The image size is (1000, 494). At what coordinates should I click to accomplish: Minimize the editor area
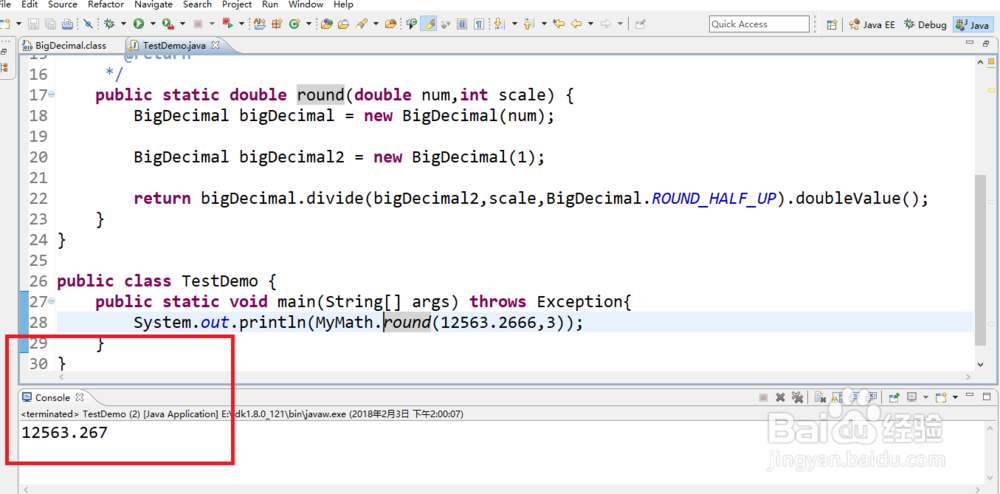point(970,43)
